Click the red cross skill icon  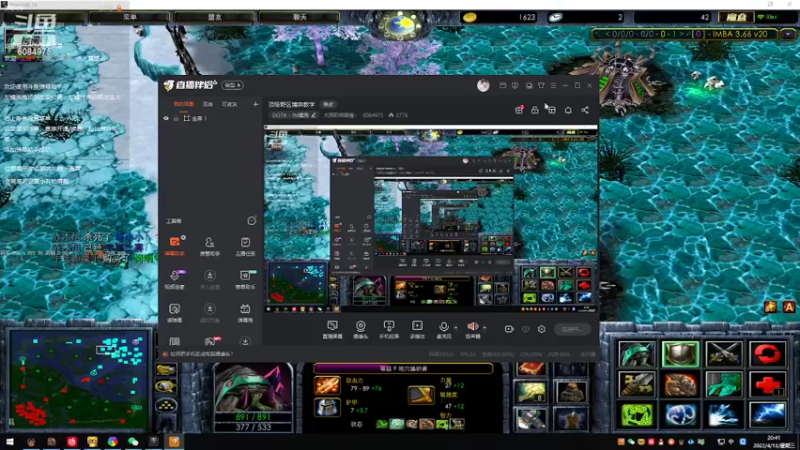point(767,384)
